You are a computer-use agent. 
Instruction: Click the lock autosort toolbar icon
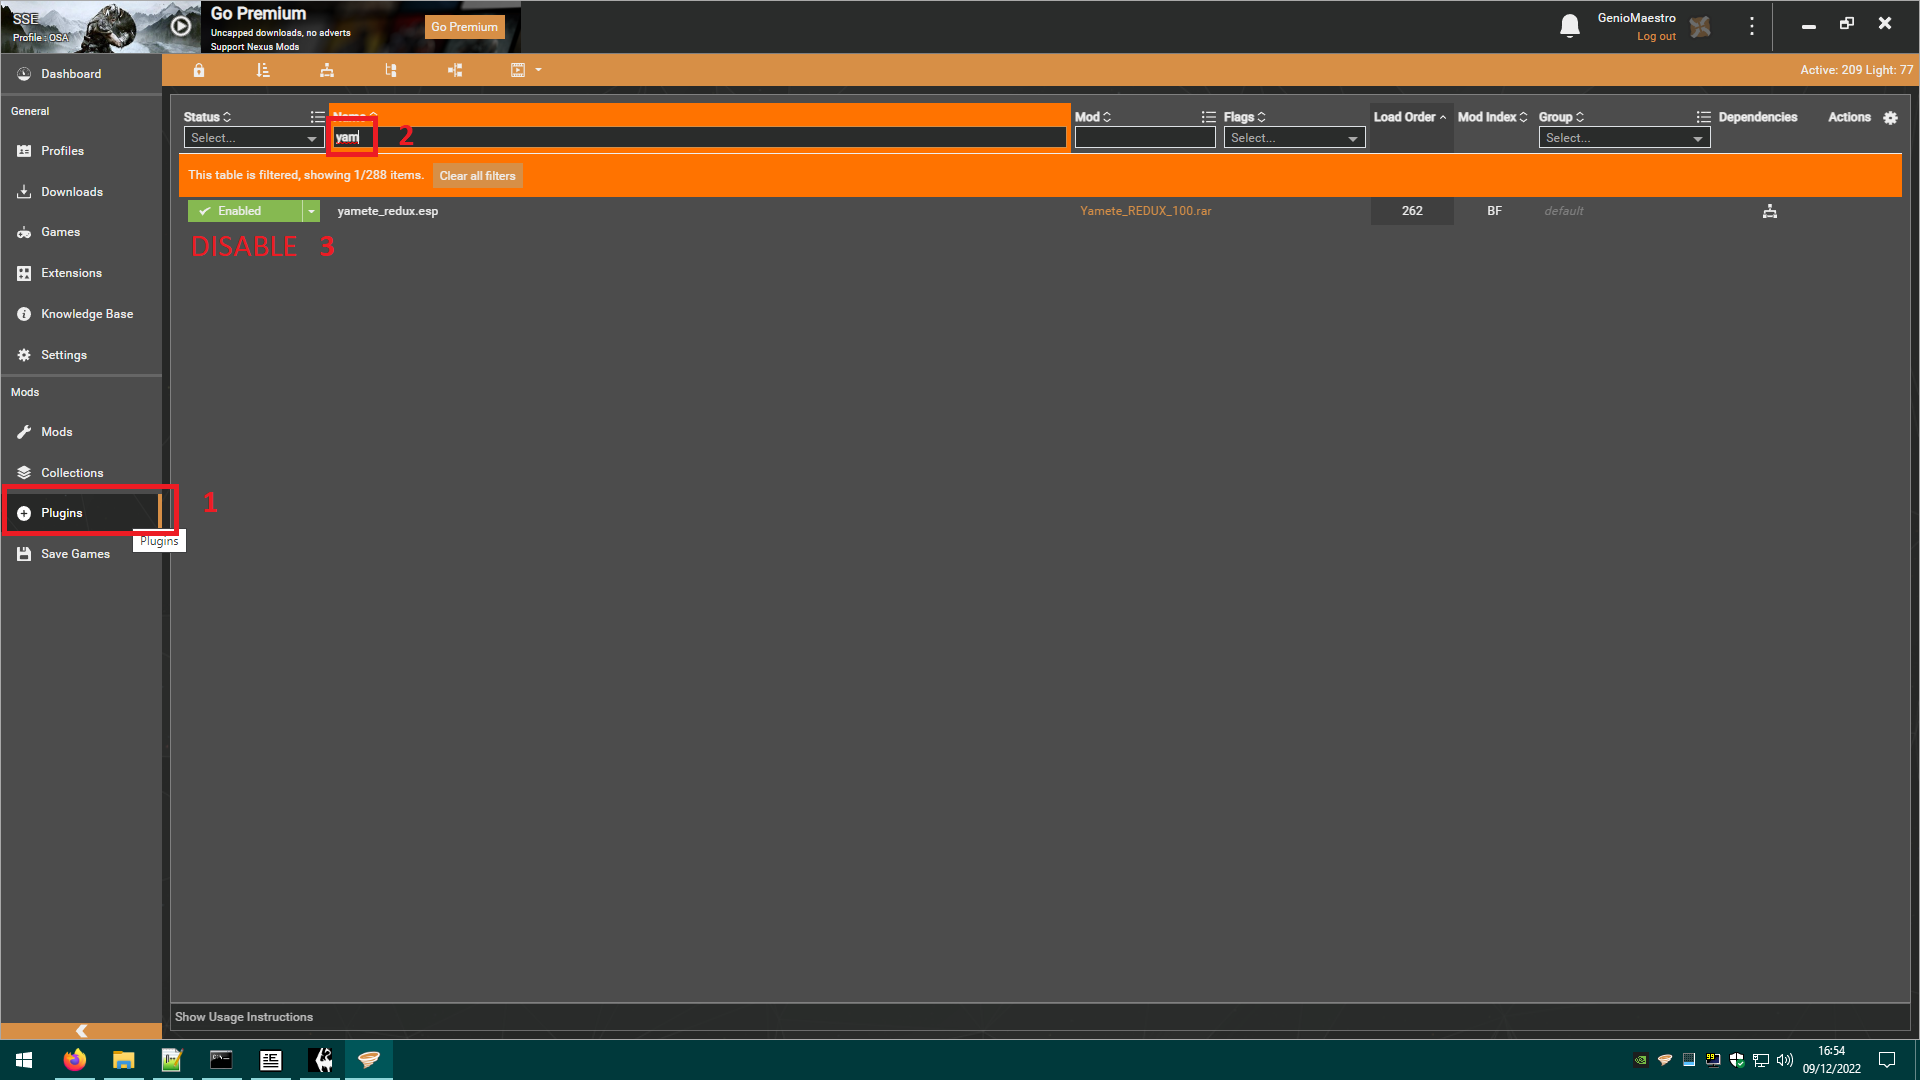pyautogui.click(x=199, y=70)
